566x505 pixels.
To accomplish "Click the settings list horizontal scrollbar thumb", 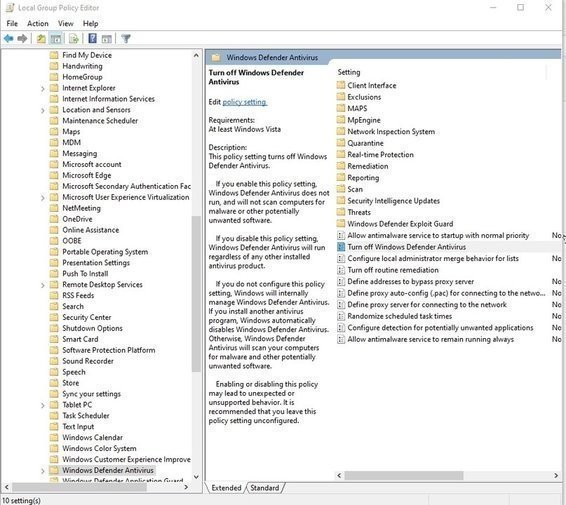I will point(404,475).
